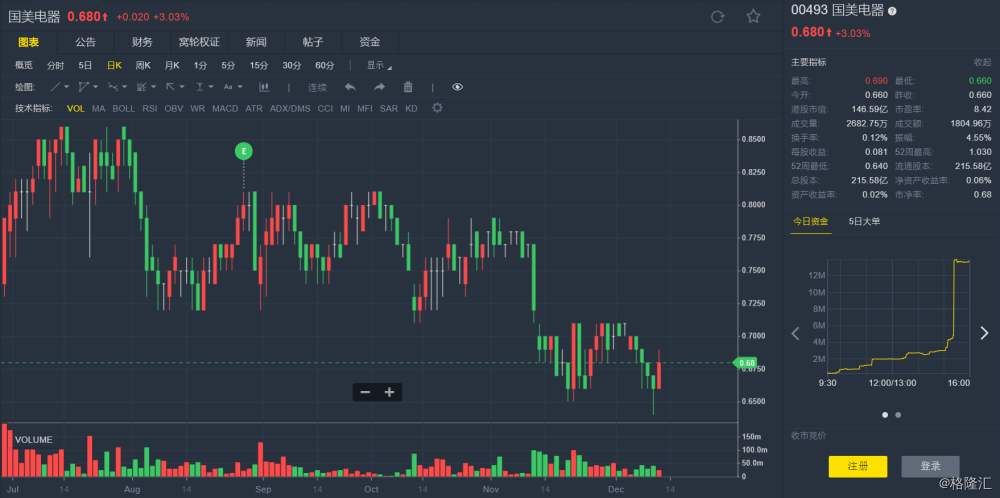This screenshot has height=498, width=1000.
Task: Select the arrow drawing tool
Action: point(171,87)
